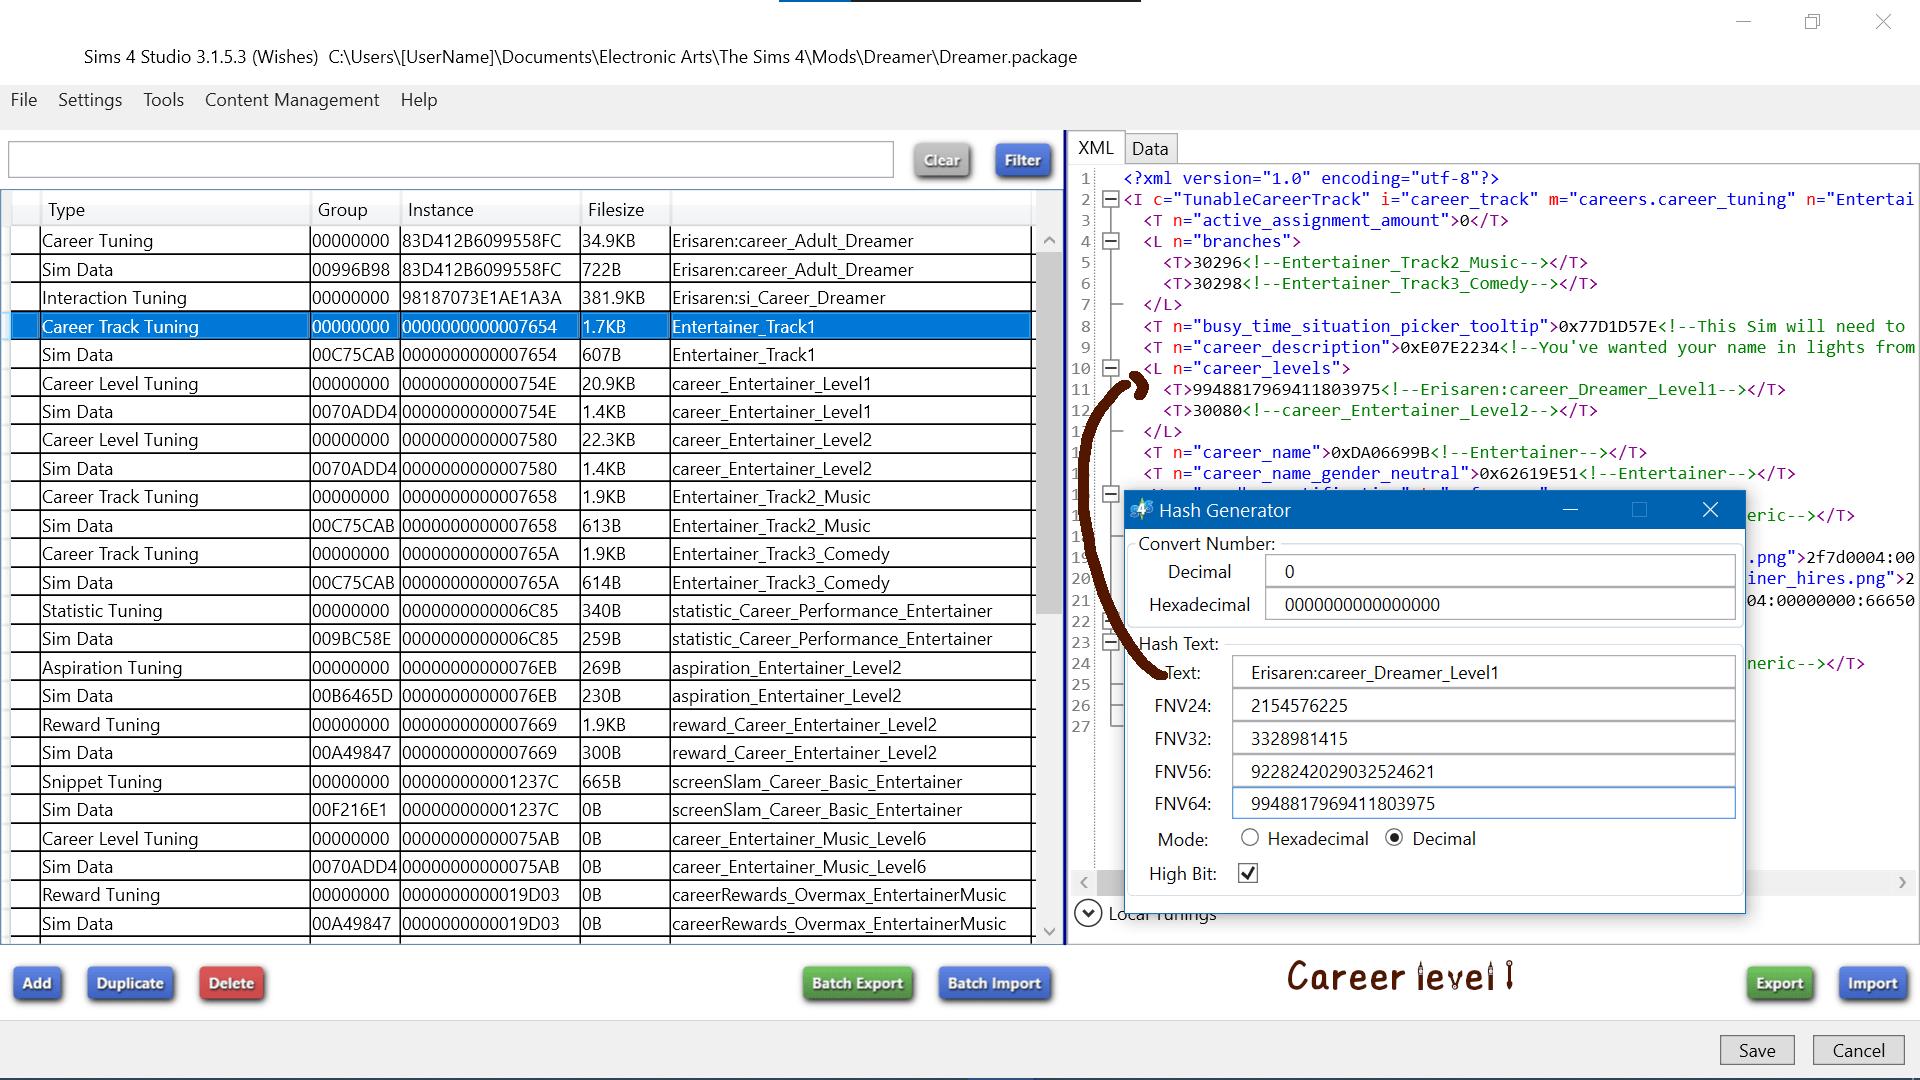
Task: Click the hash Text input field
Action: point(1483,672)
